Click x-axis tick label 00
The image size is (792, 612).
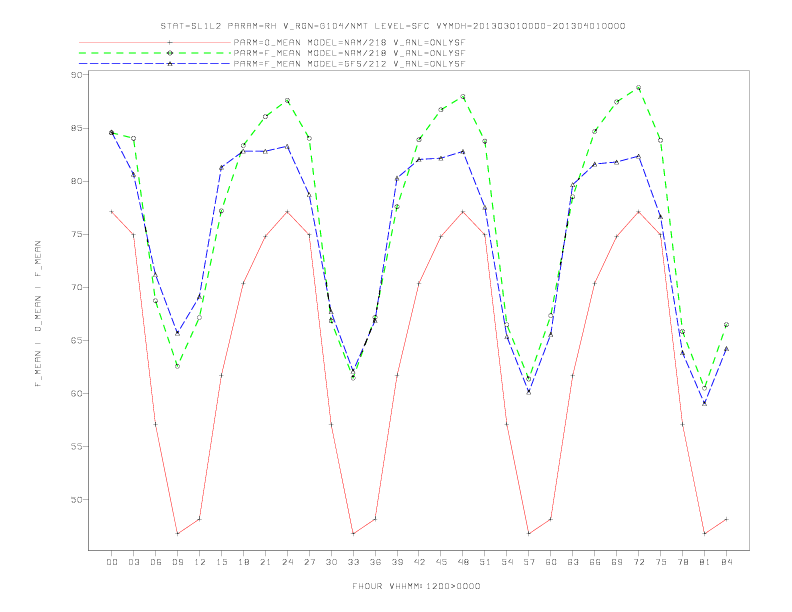point(112,562)
